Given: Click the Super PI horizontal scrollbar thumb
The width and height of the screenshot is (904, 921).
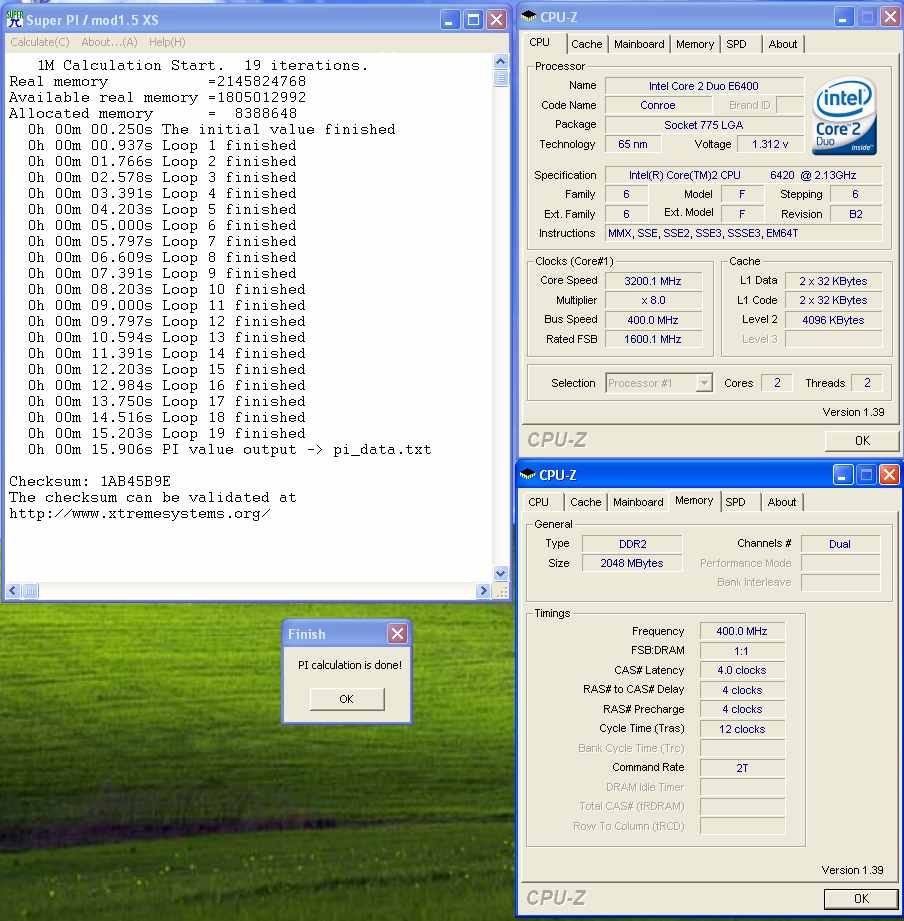Looking at the screenshot, I should (x=30, y=590).
